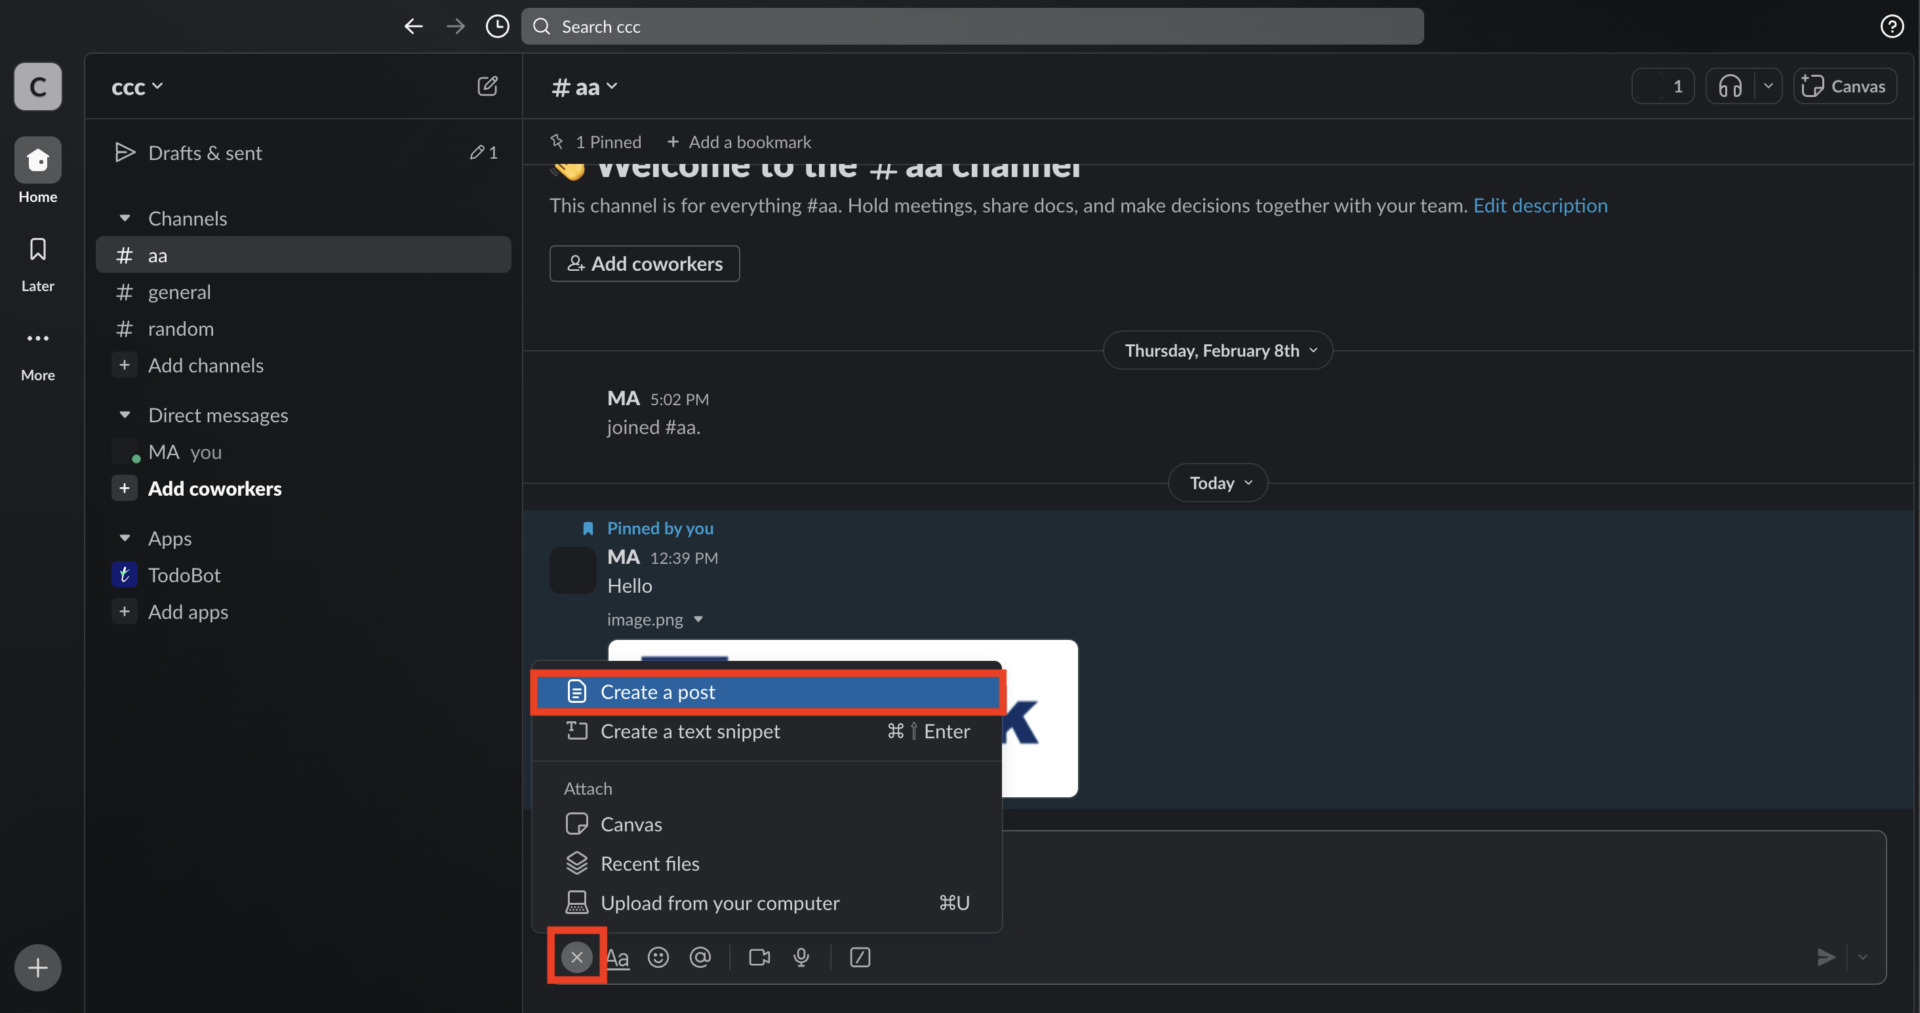Open Edit description link
The width and height of the screenshot is (1920, 1013).
click(x=1540, y=205)
